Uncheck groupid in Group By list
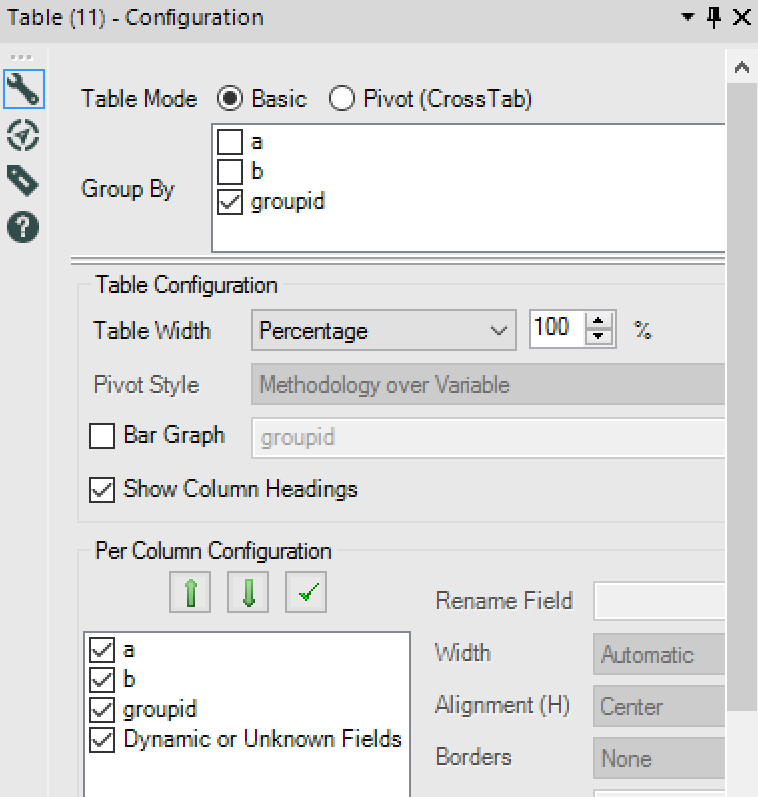The image size is (758, 797). coord(230,202)
